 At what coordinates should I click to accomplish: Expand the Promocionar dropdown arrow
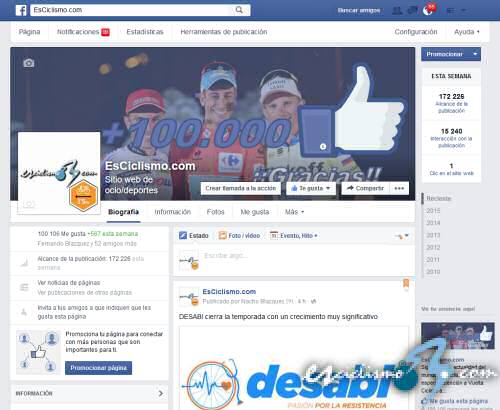point(475,54)
